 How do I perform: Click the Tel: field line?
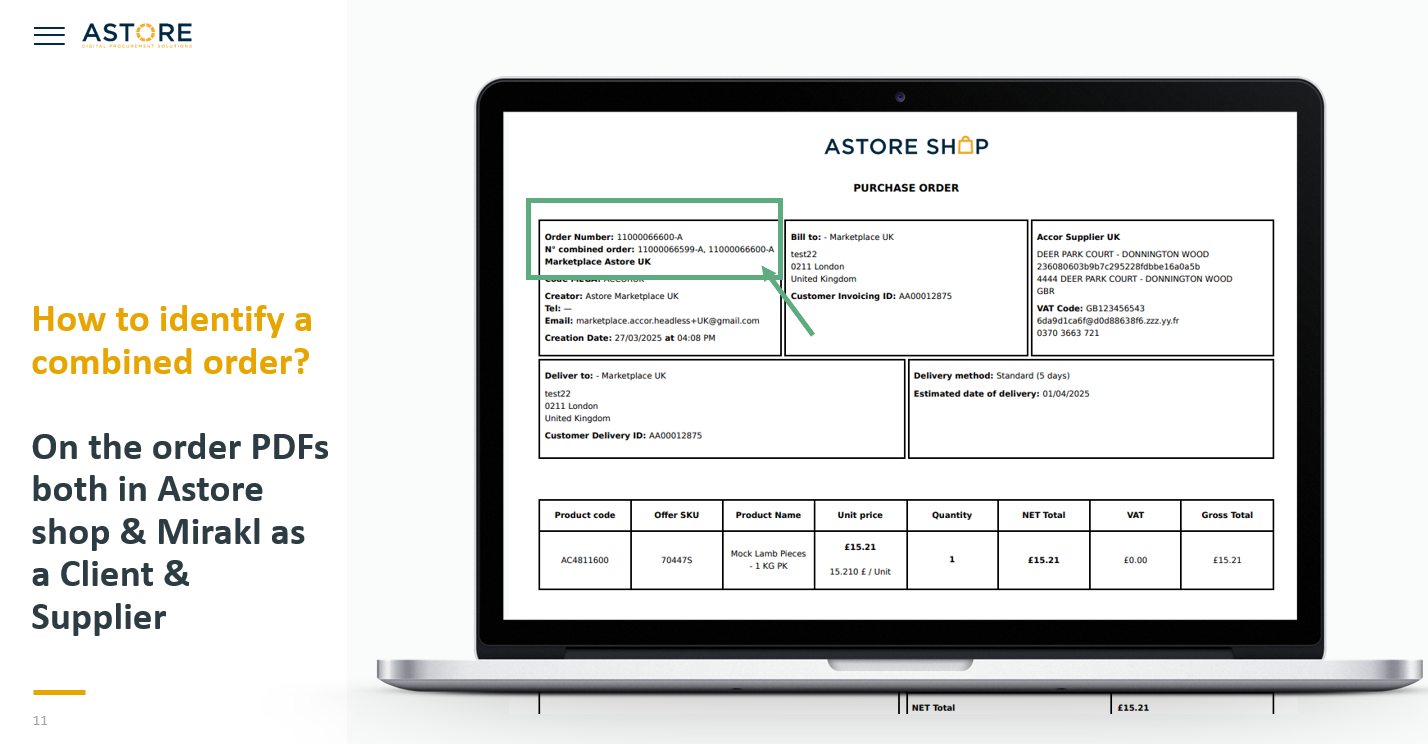tap(558, 309)
